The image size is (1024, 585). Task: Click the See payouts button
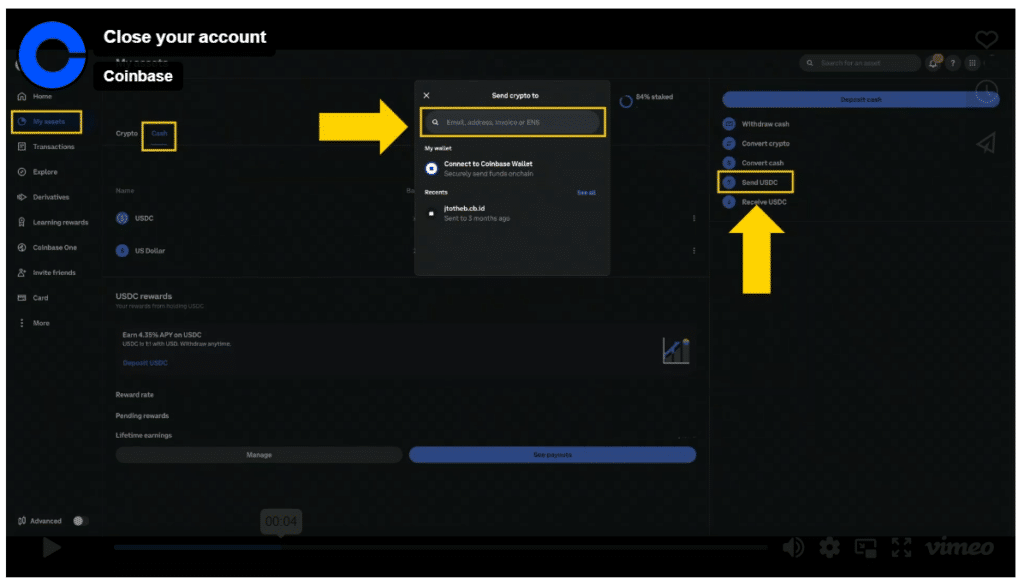(552, 455)
